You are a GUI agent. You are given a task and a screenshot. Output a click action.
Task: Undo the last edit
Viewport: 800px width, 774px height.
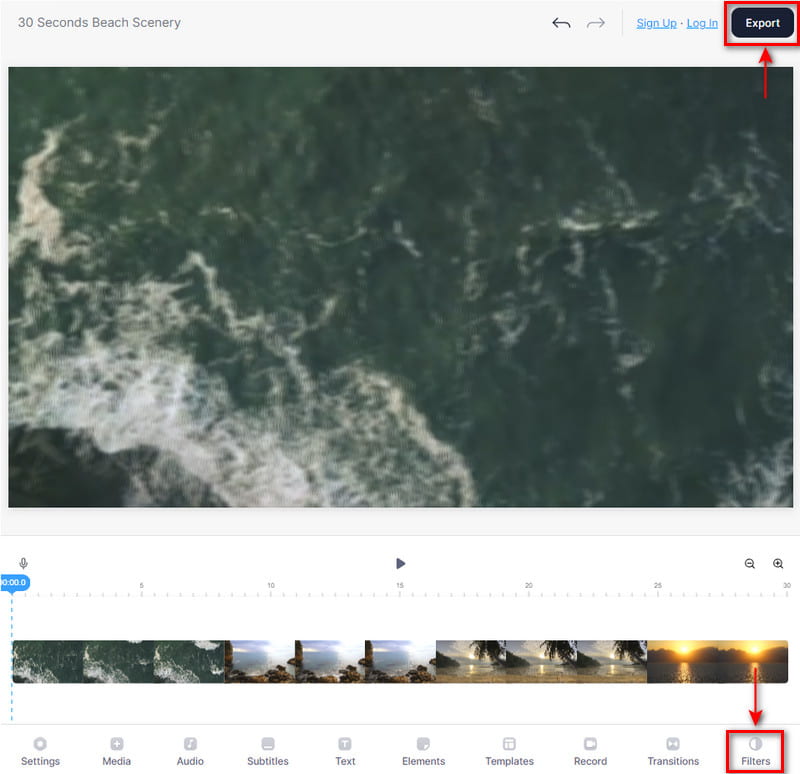pyautogui.click(x=561, y=22)
